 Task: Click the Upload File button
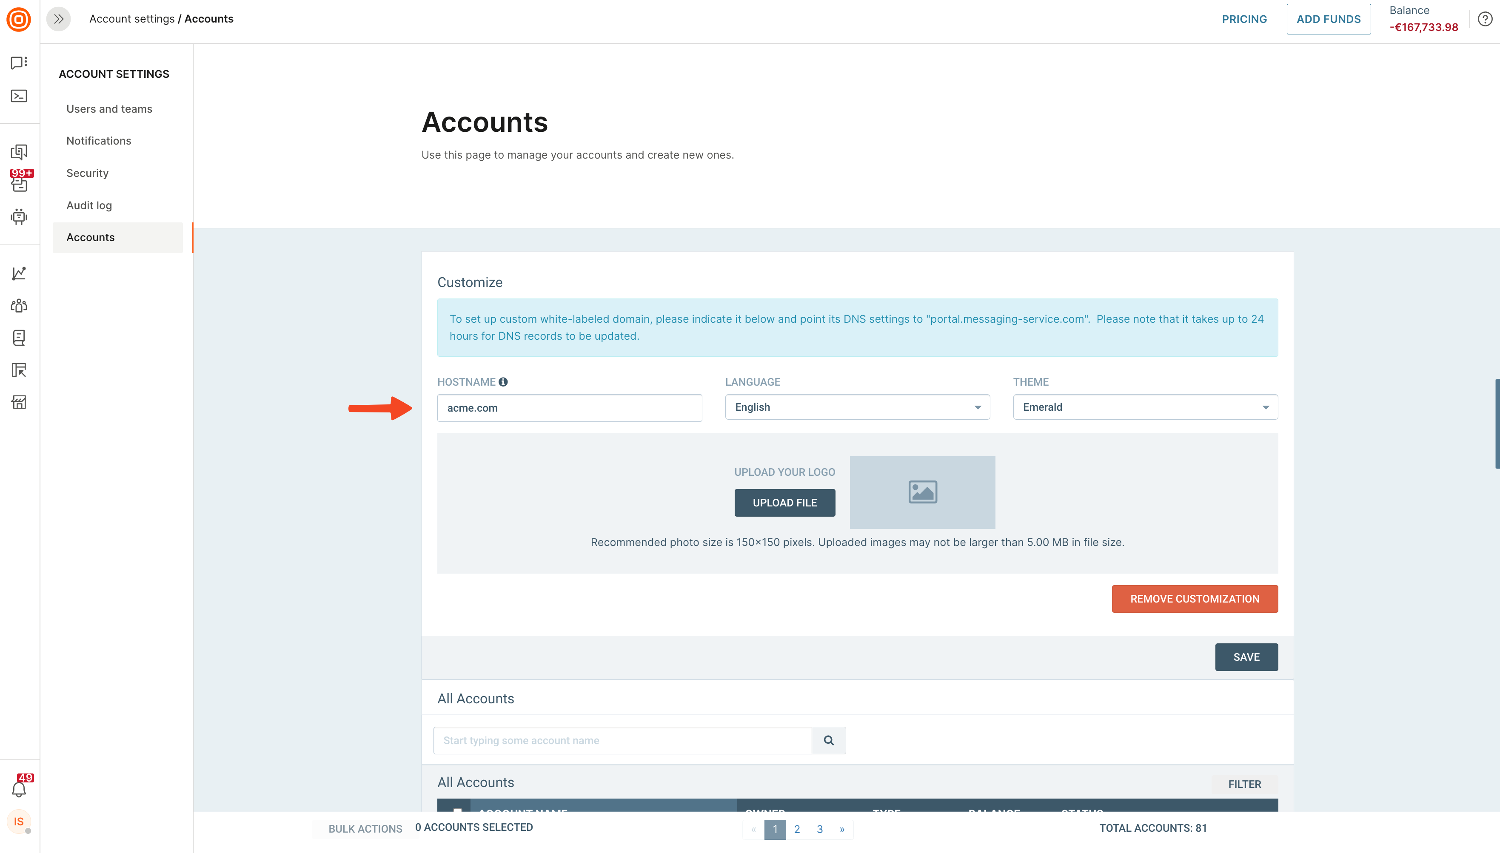point(785,503)
